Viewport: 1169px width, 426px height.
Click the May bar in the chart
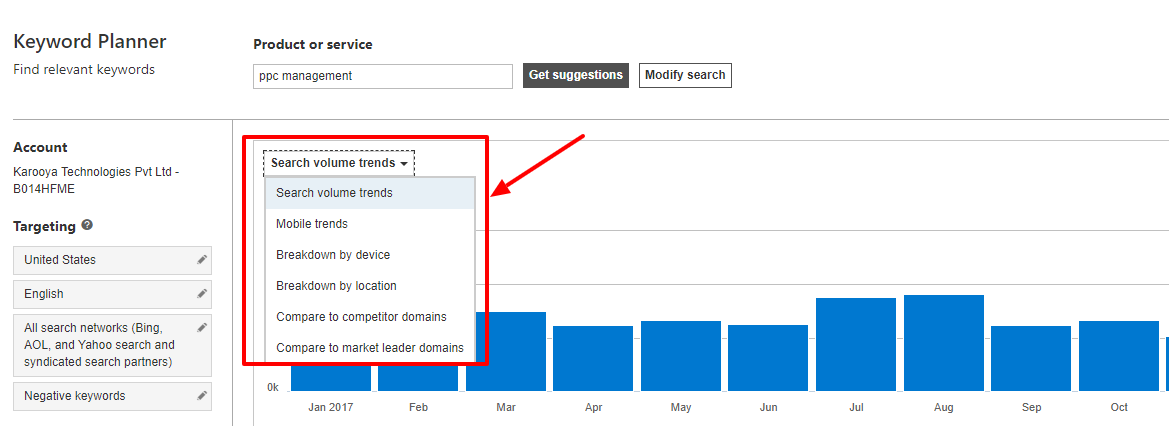pyautogui.click(x=681, y=356)
